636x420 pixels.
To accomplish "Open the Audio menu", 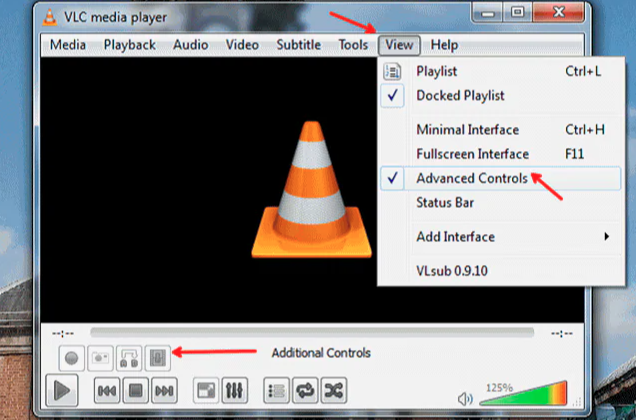I will (x=191, y=45).
